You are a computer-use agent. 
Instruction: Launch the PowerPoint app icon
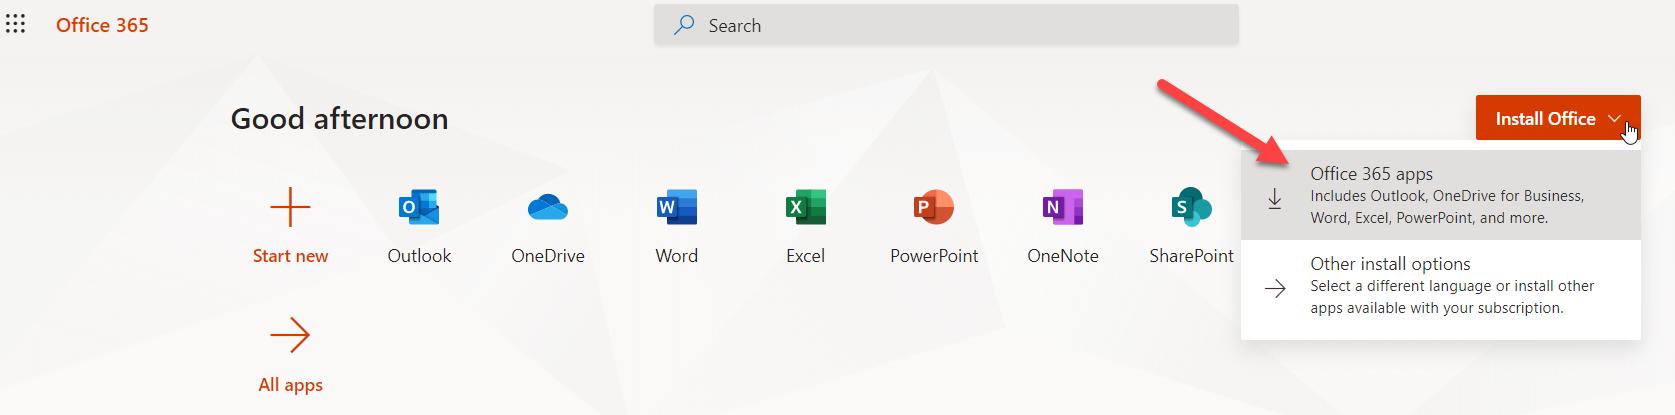point(934,207)
